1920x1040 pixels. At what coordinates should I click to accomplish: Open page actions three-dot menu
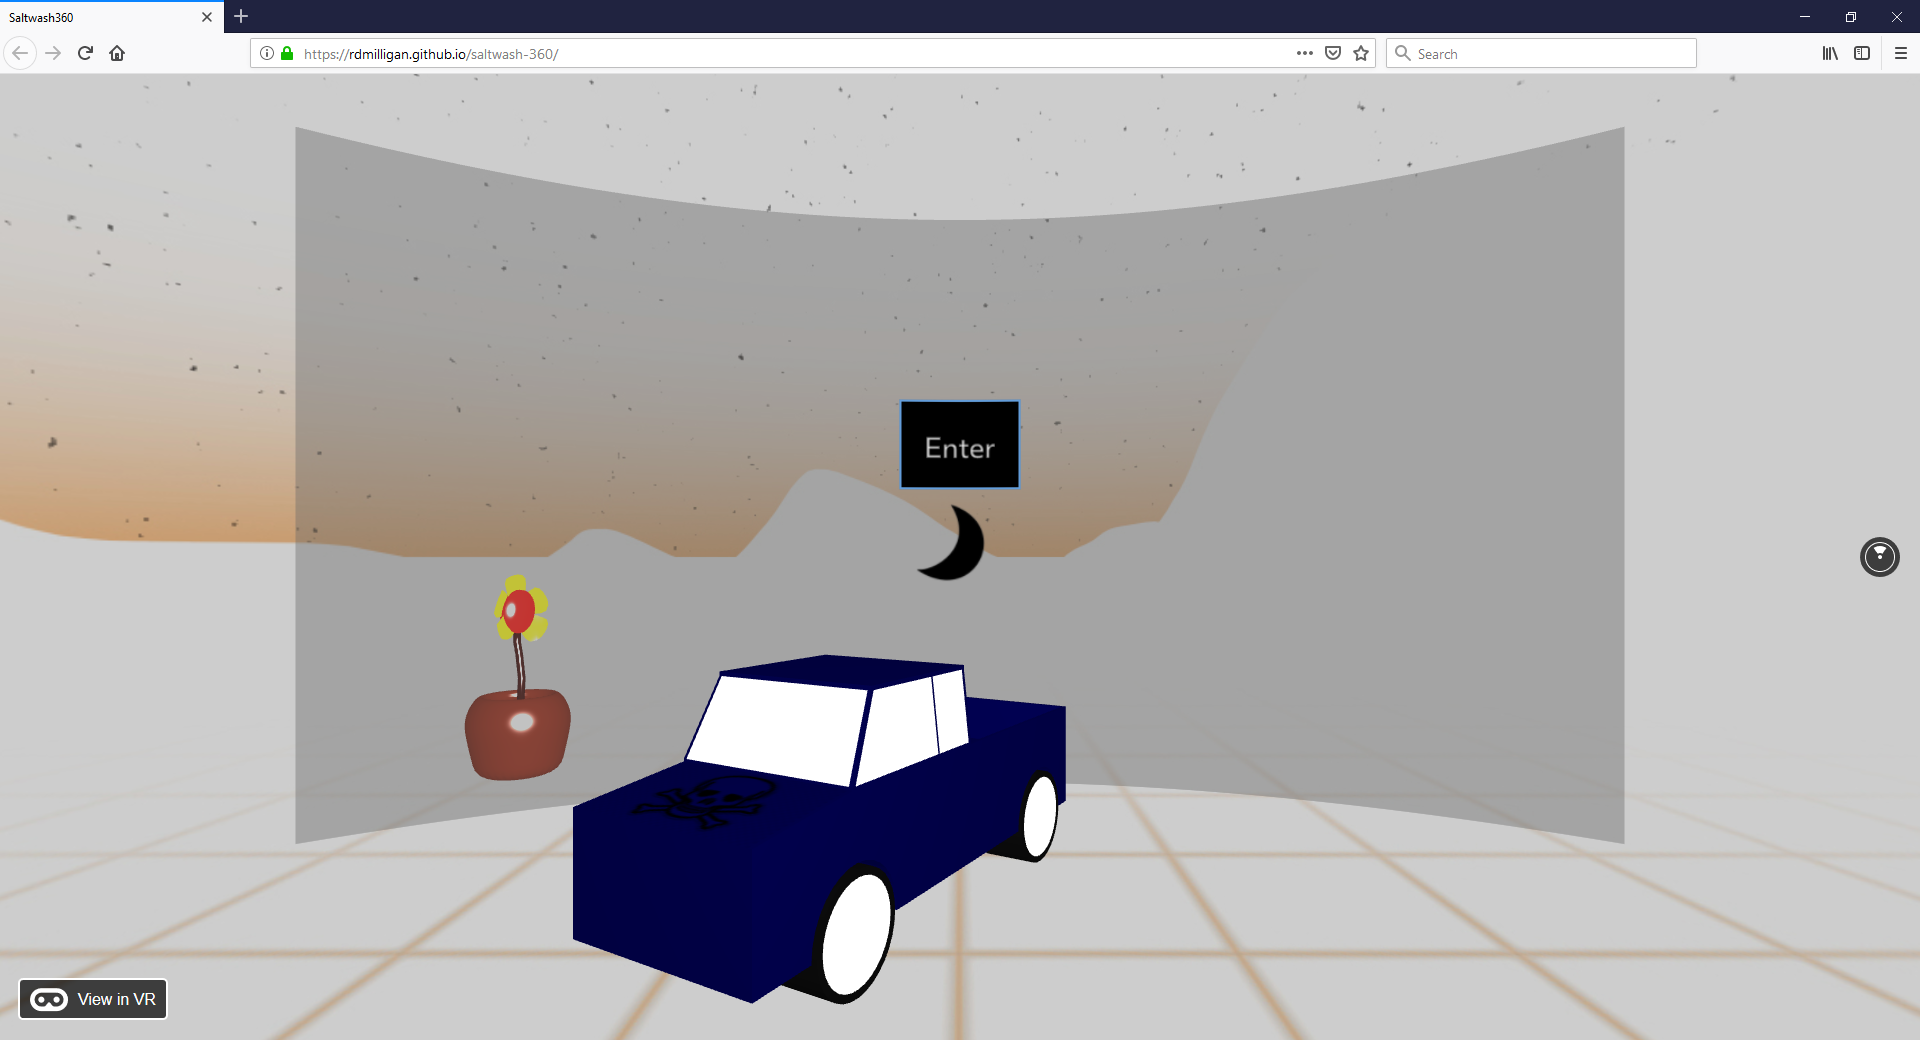coord(1305,53)
